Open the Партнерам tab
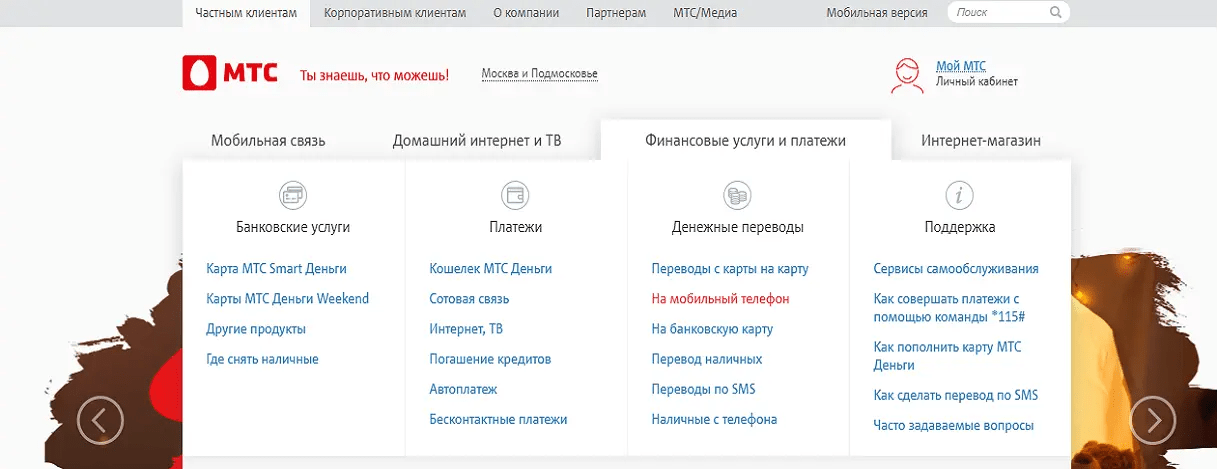 (618, 13)
